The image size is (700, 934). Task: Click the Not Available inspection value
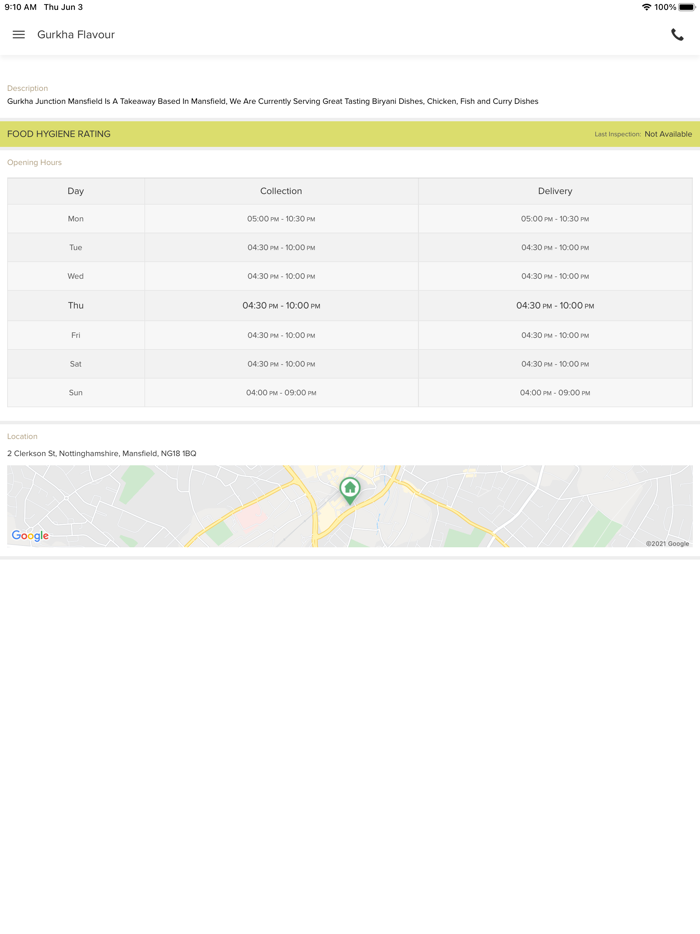coord(668,134)
